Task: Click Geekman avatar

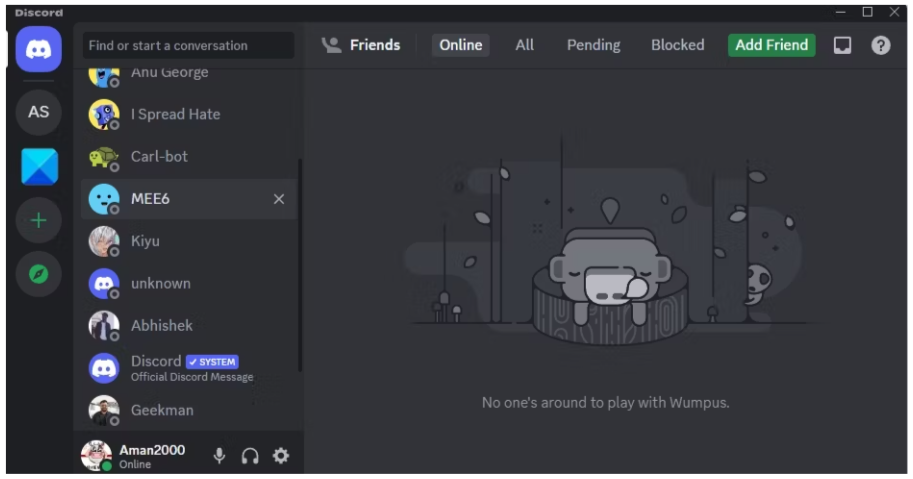Action: pos(104,410)
